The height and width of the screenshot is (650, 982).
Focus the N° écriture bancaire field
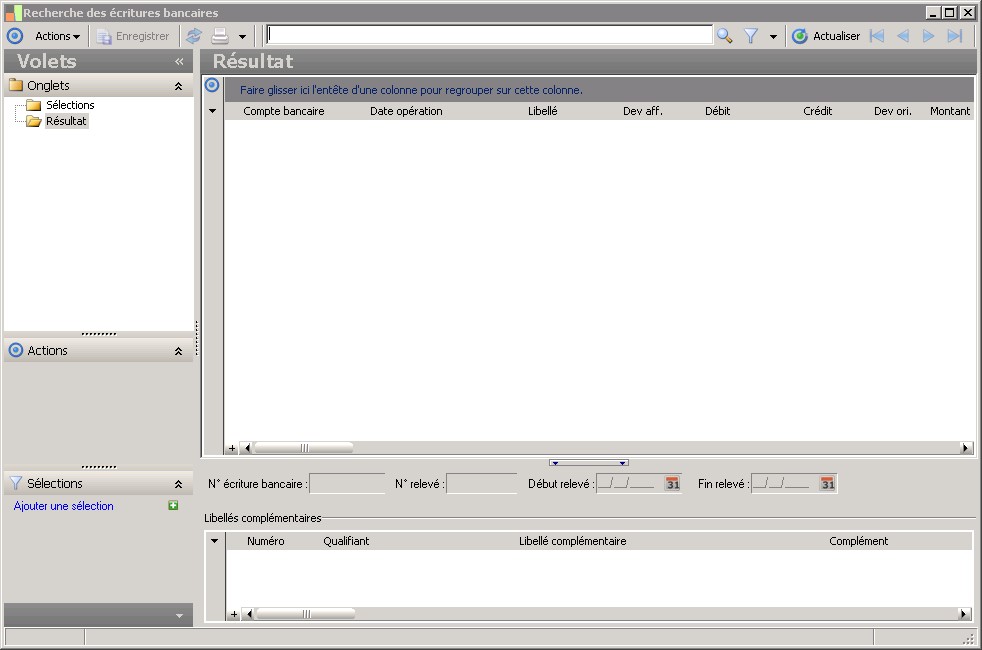tap(347, 483)
